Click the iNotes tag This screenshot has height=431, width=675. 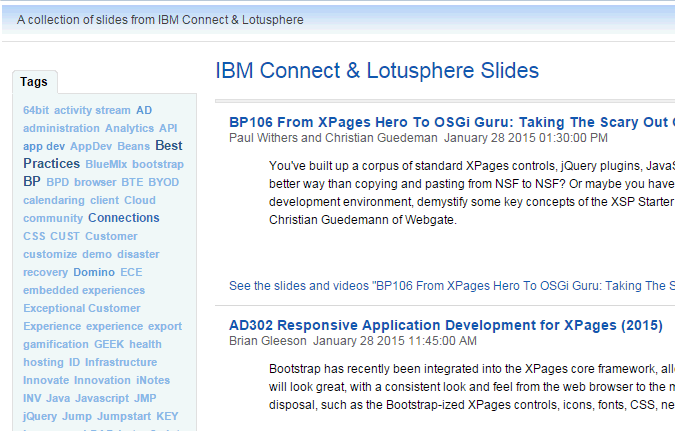[153, 380]
